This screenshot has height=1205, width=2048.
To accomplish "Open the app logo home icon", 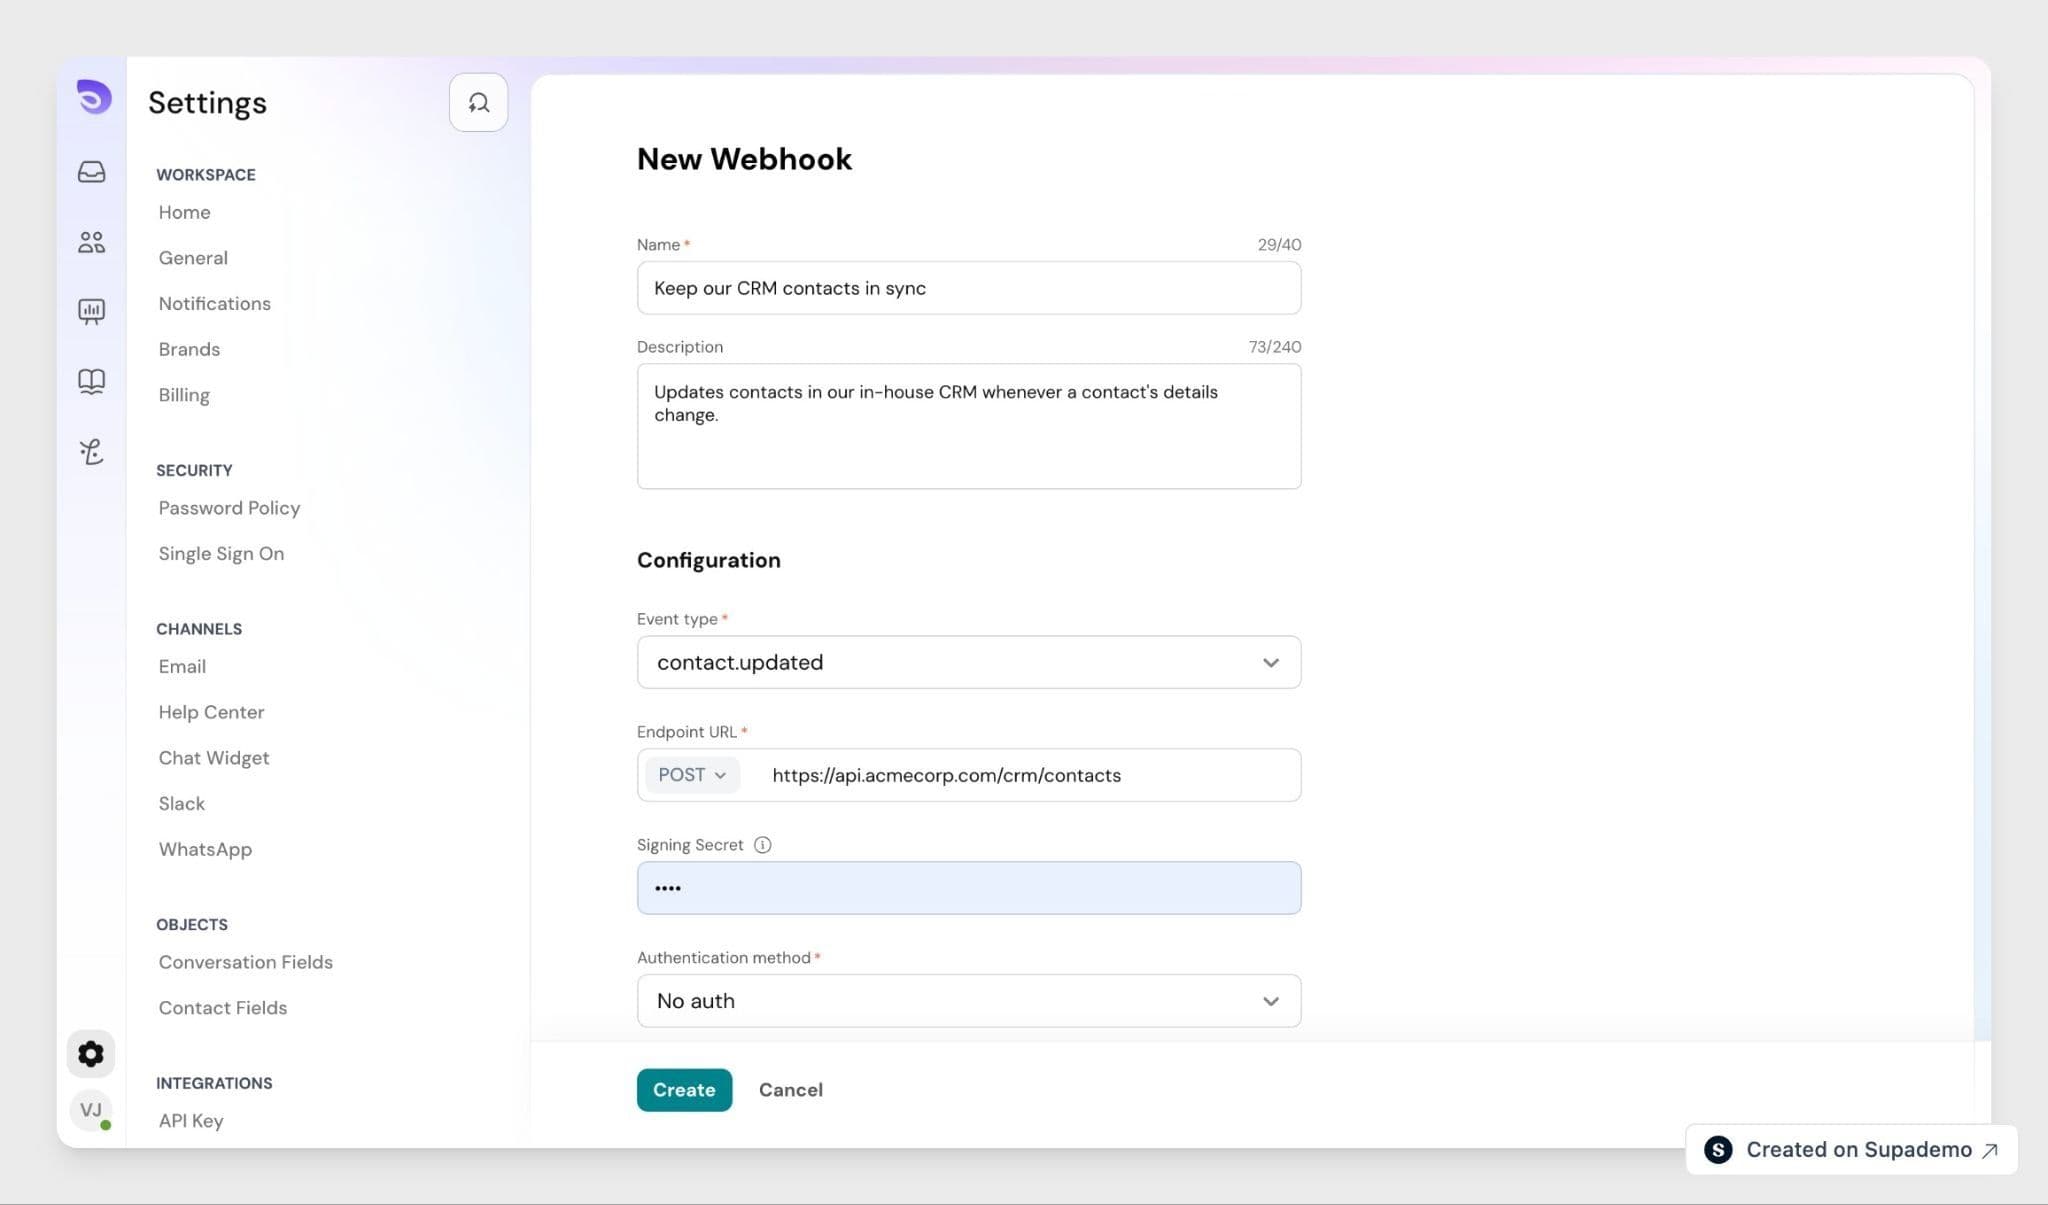I will click(x=93, y=97).
